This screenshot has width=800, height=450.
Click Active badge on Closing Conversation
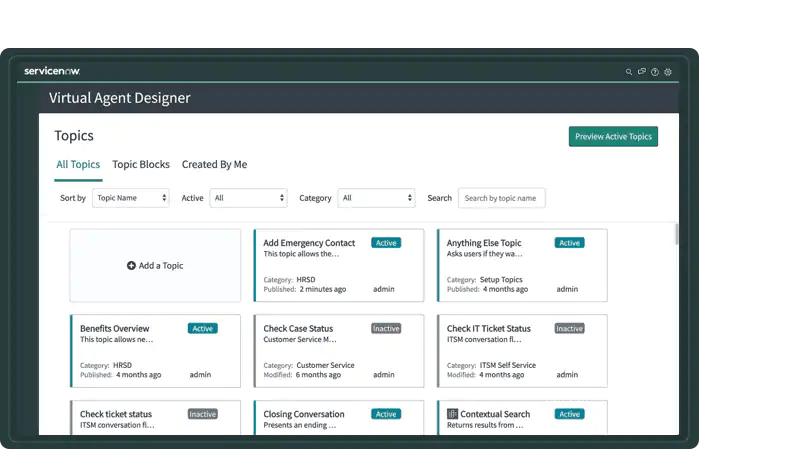click(x=386, y=414)
